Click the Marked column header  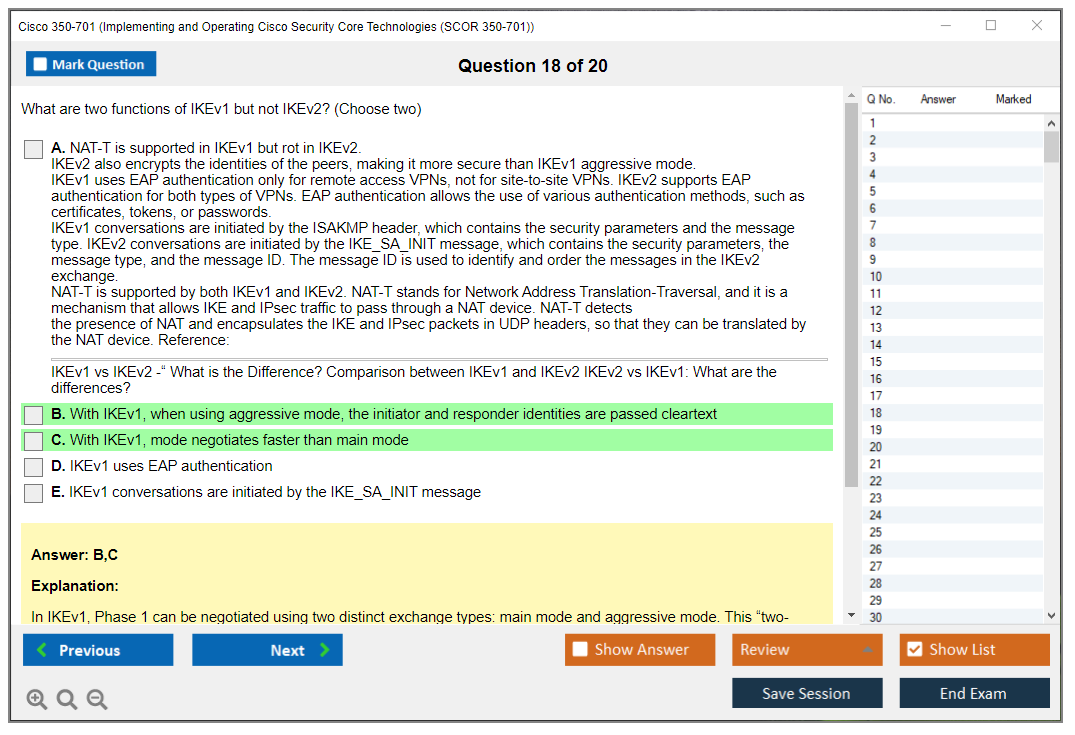click(x=1012, y=99)
